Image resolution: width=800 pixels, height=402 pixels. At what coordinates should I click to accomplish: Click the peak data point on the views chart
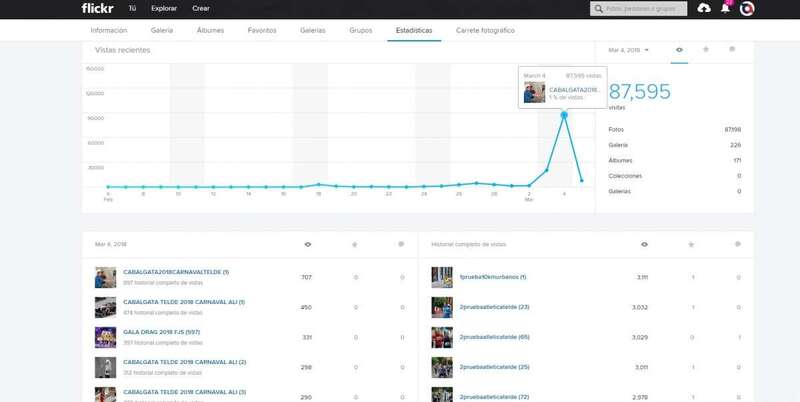564,115
